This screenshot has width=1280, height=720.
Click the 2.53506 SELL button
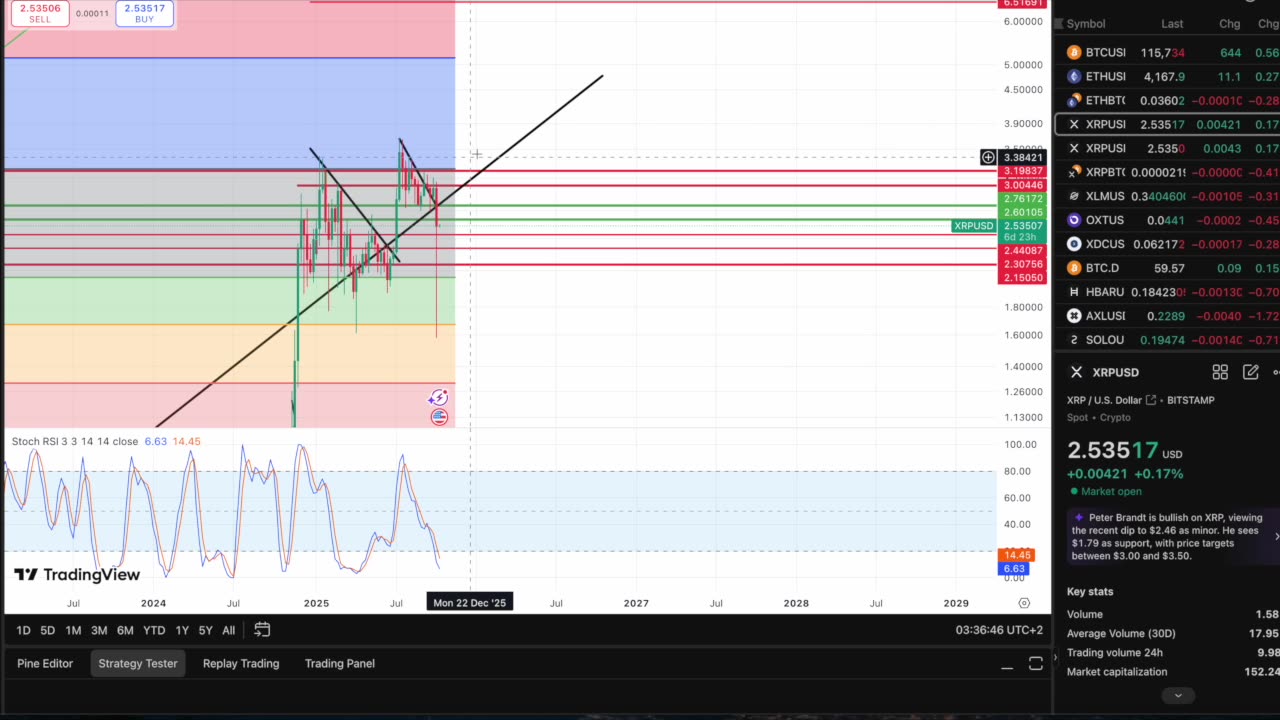click(39, 13)
